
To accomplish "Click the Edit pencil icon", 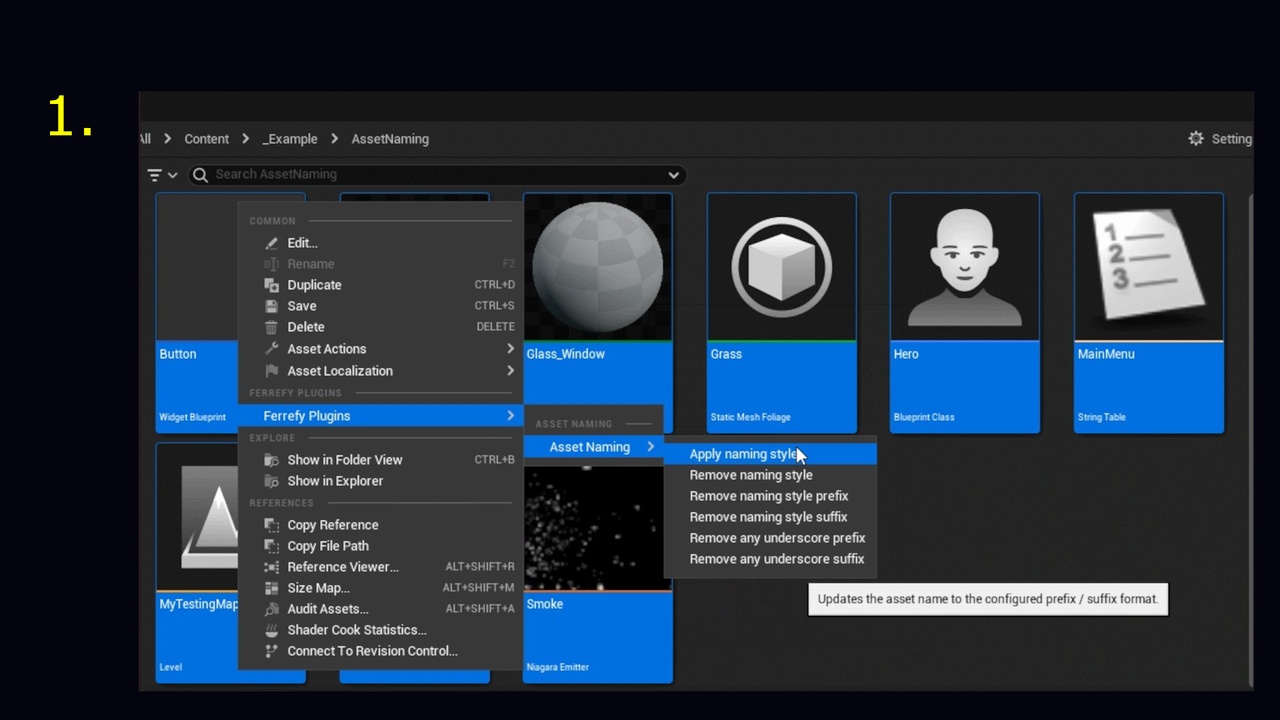I will point(271,243).
